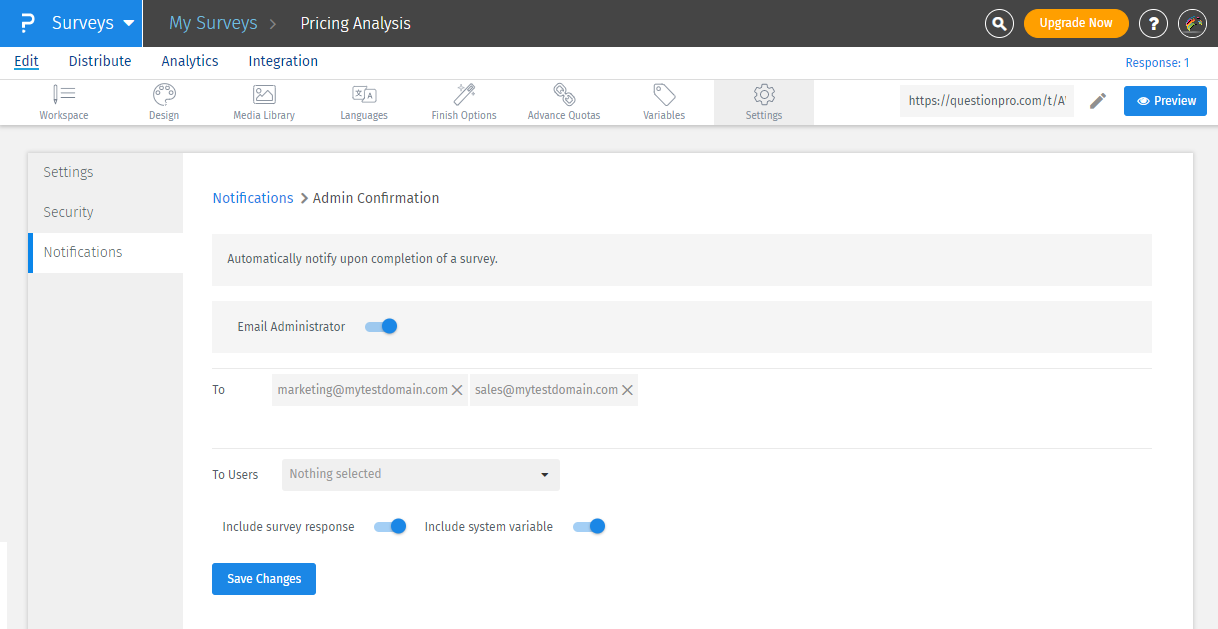Toggle Include survey response switch
Screen dimensions: 1218x629
click(x=390, y=526)
